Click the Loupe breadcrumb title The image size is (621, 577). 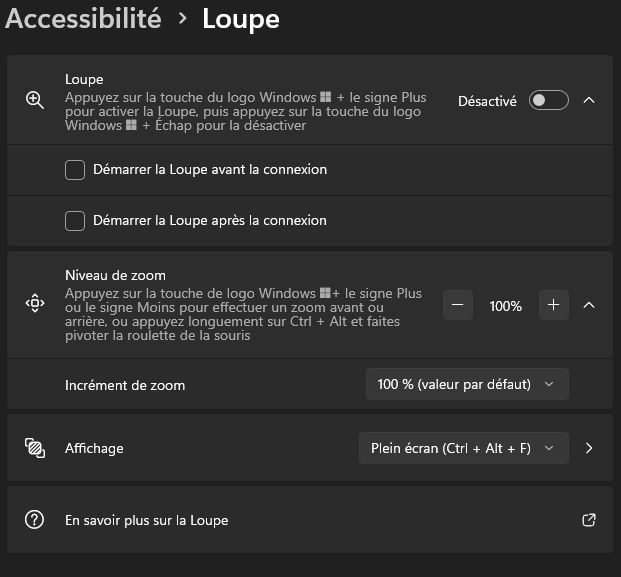[241, 19]
